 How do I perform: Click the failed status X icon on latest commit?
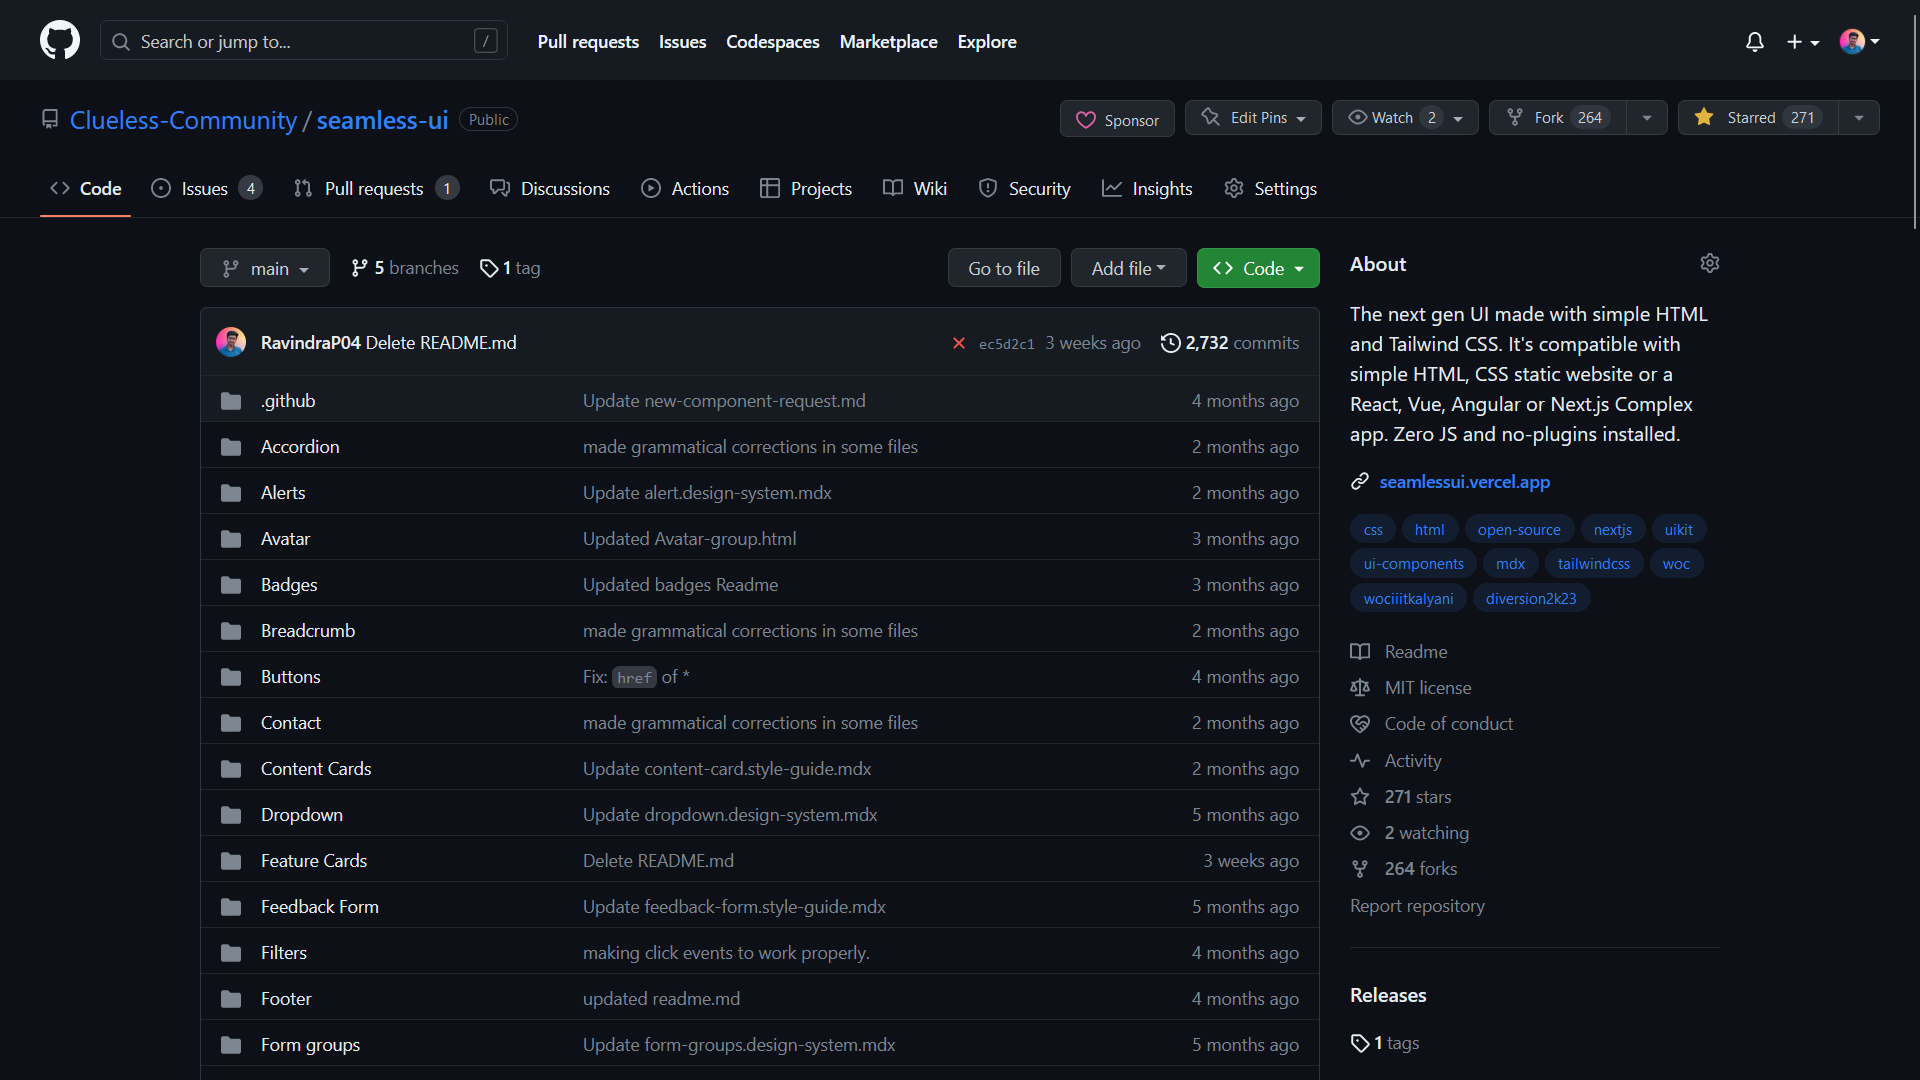pos(959,343)
